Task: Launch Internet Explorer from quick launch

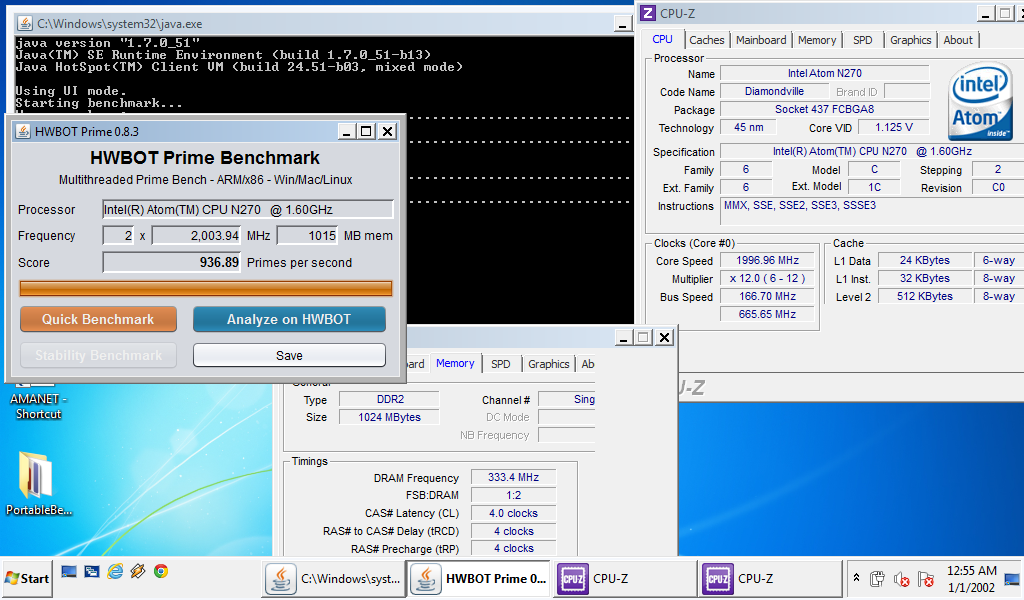Action: [115, 572]
